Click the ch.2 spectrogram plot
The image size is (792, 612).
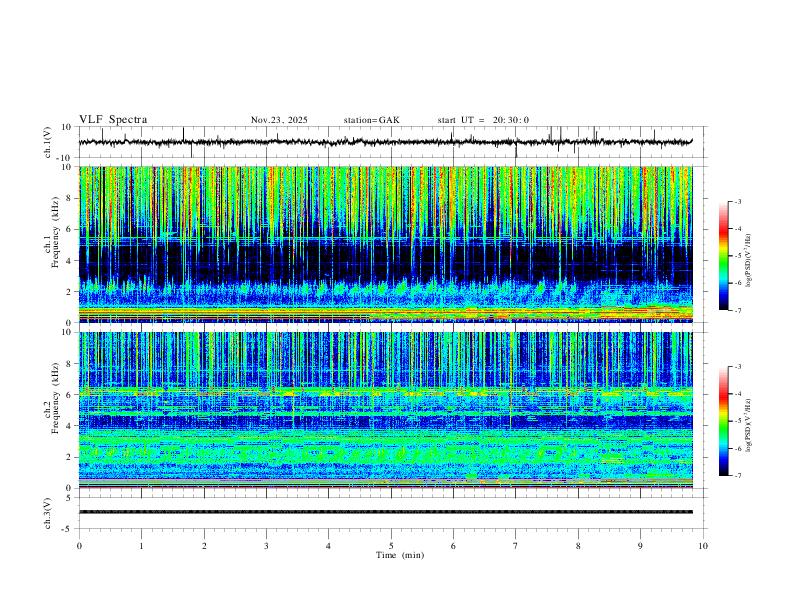pyautogui.click(x=385, y=410)
